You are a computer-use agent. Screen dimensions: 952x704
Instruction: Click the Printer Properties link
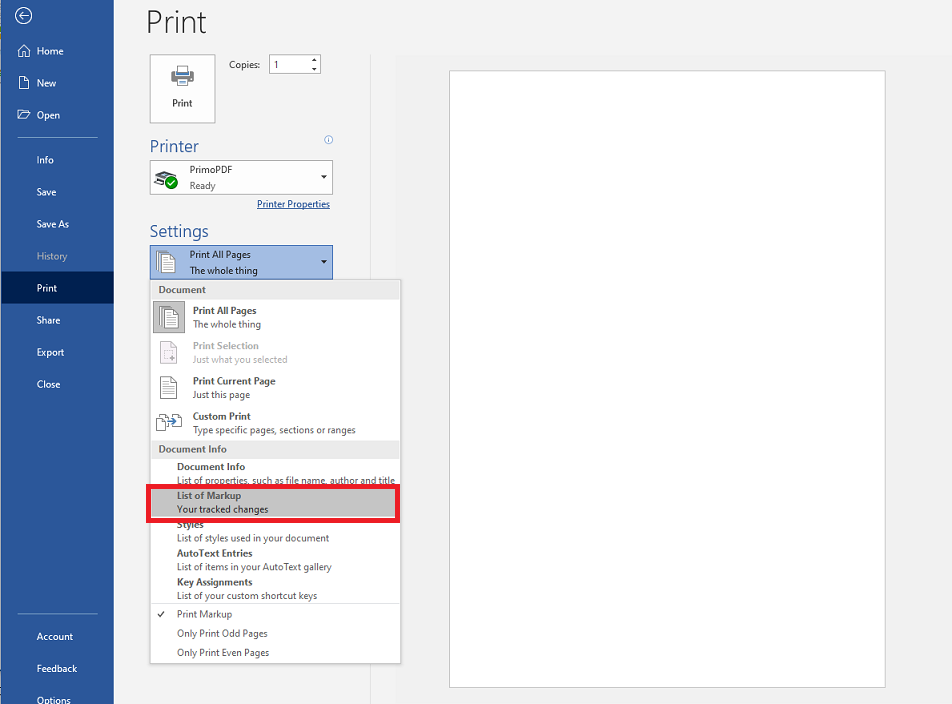pos(293,204)
